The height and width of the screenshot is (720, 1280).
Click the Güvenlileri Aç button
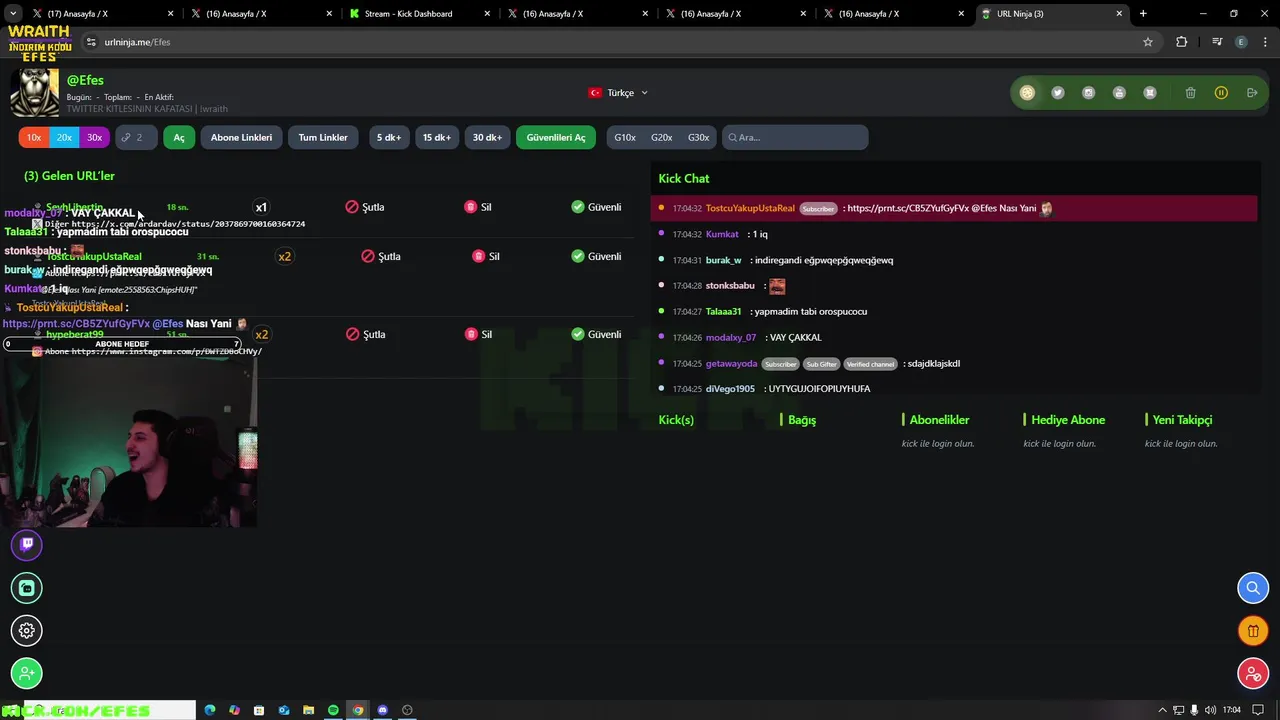556,137
